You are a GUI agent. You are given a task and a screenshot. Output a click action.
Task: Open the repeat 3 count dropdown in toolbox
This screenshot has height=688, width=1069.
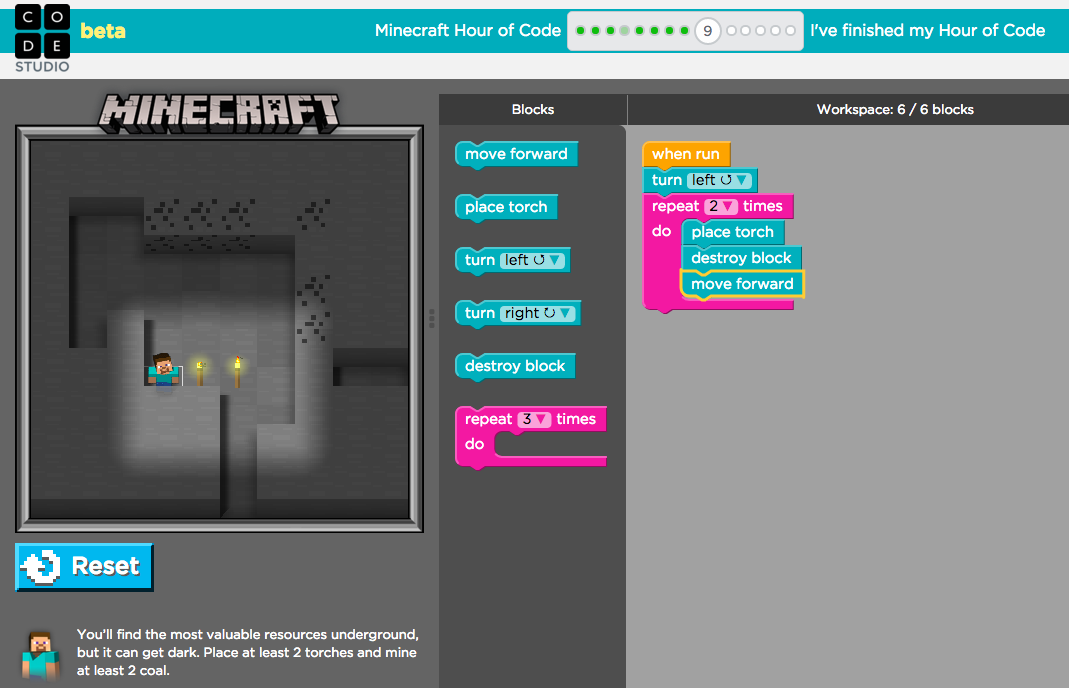click(x=534, y=419)
